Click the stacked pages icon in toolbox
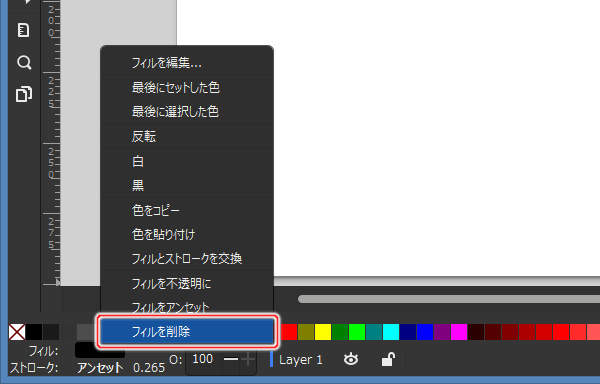Screen dimensions: 600x384 pyautogui.click(x=24, y=94)
